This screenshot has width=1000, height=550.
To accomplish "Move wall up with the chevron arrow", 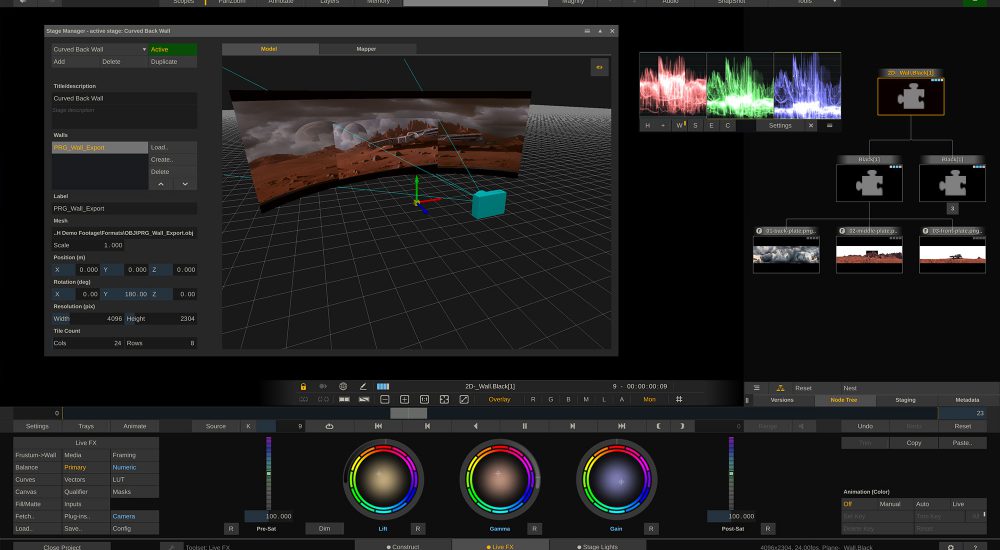I will click(x=161, y=184).
